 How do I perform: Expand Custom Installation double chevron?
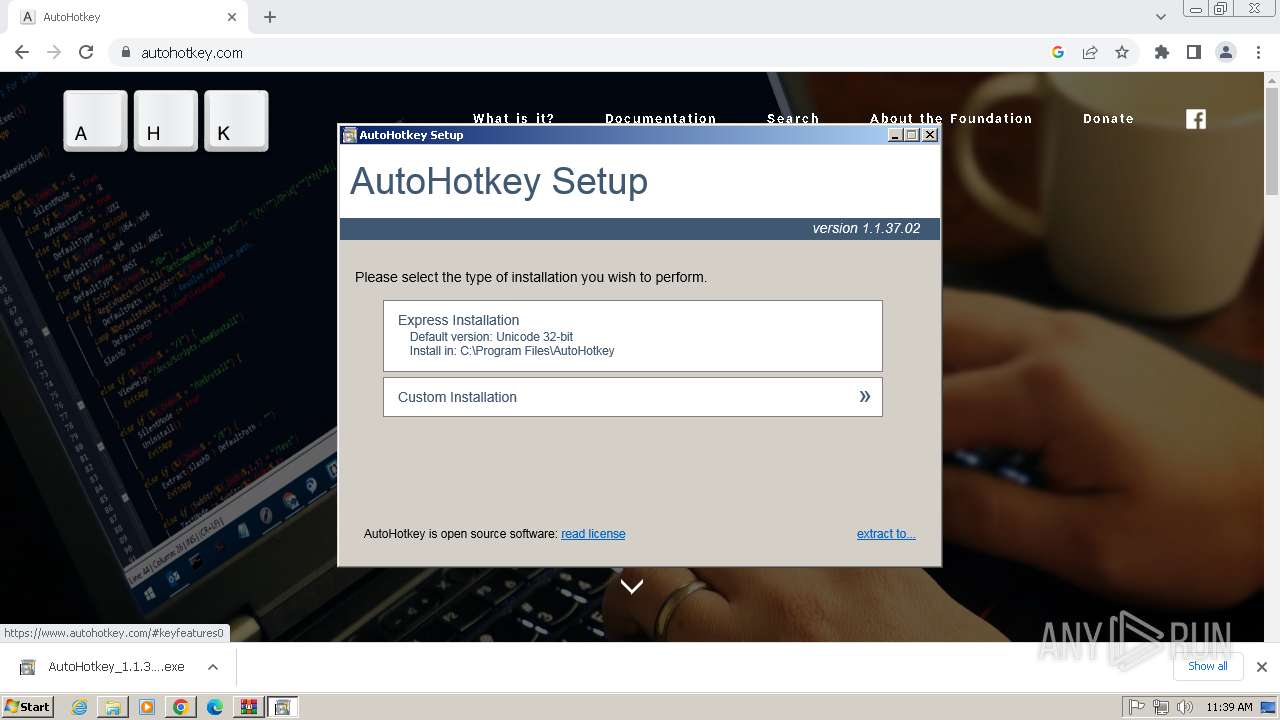point(865,397)
